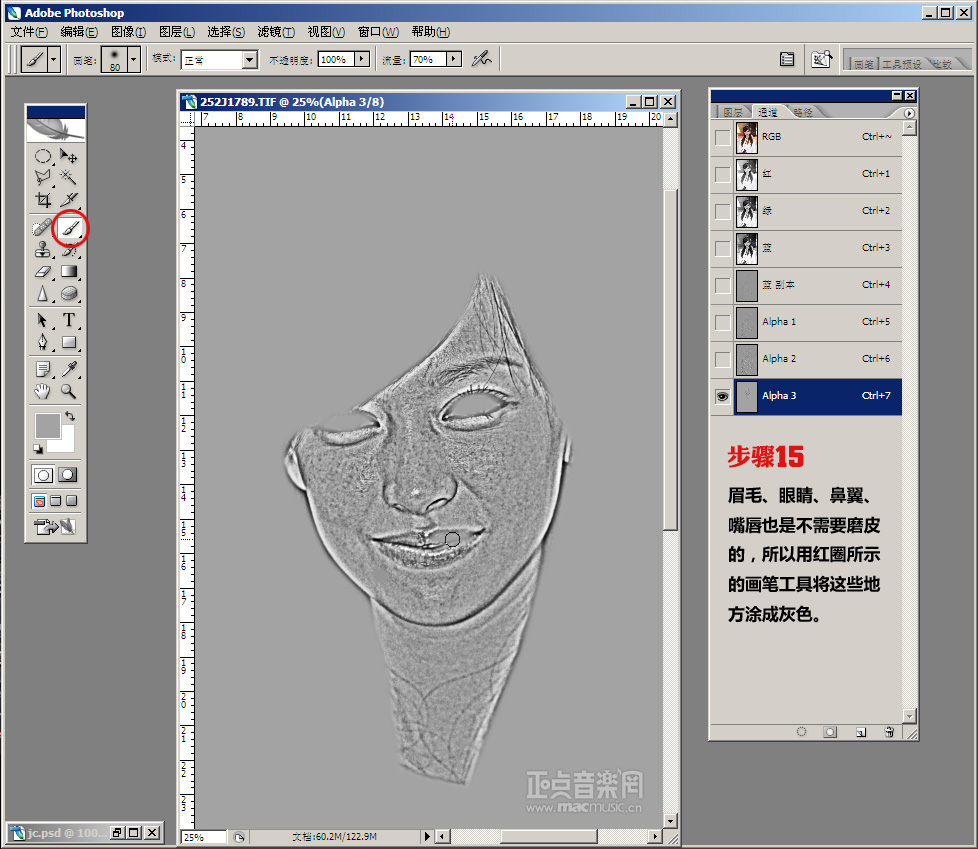Open the brush preset picker arrow
Screen dimensions: 978x849
[x=133, y=60]
